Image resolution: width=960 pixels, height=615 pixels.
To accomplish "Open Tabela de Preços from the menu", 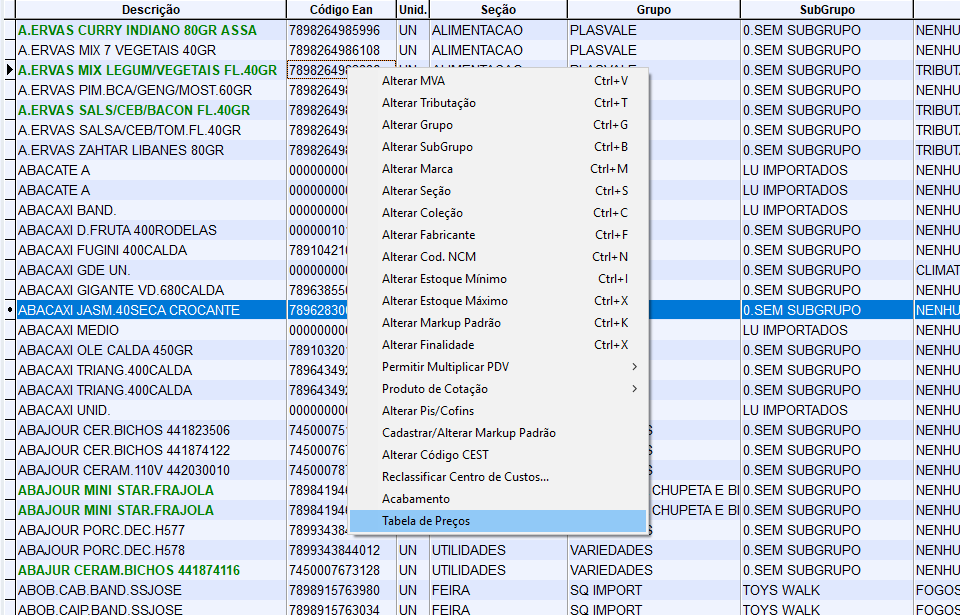I will (426, 521).
